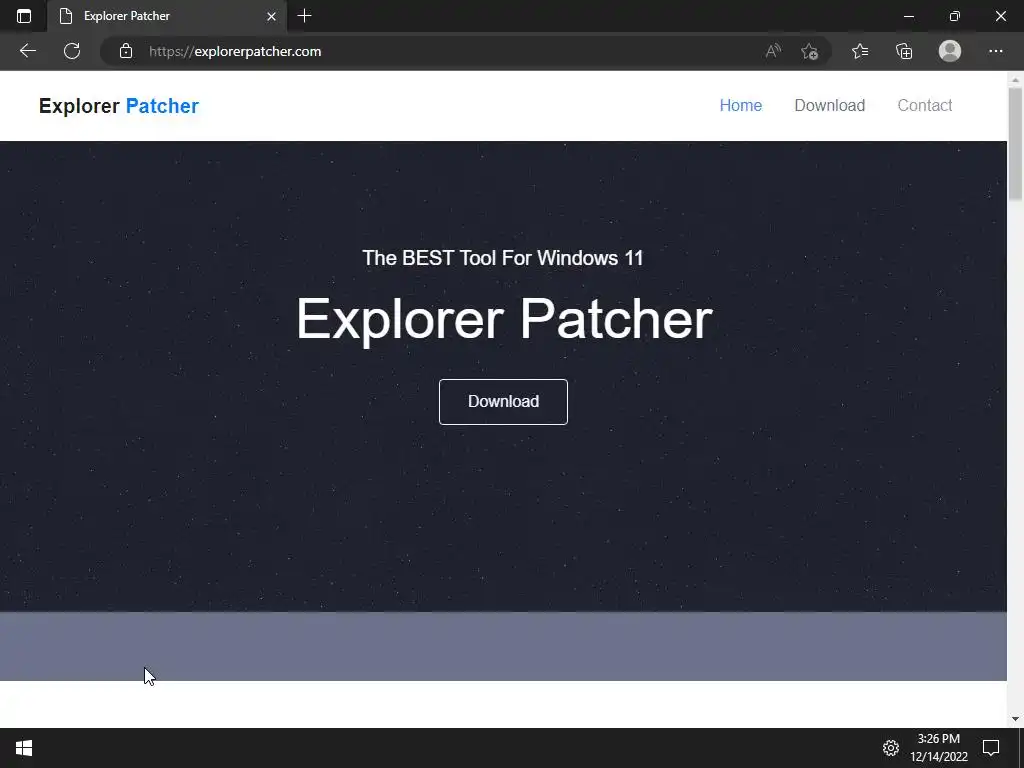The image size is (1024, 768).
Task: Click the Explorer Patcher site logo
Action: tap(119, 106)
